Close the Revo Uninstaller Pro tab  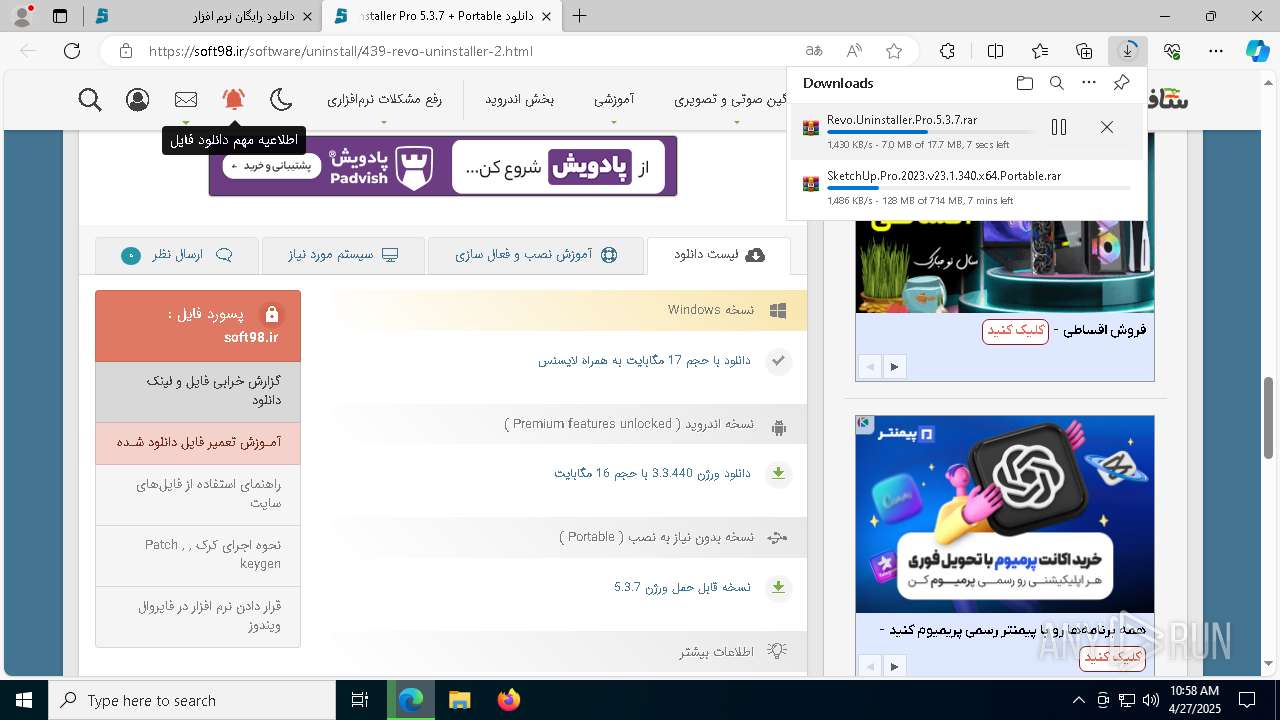pos(547,17)
